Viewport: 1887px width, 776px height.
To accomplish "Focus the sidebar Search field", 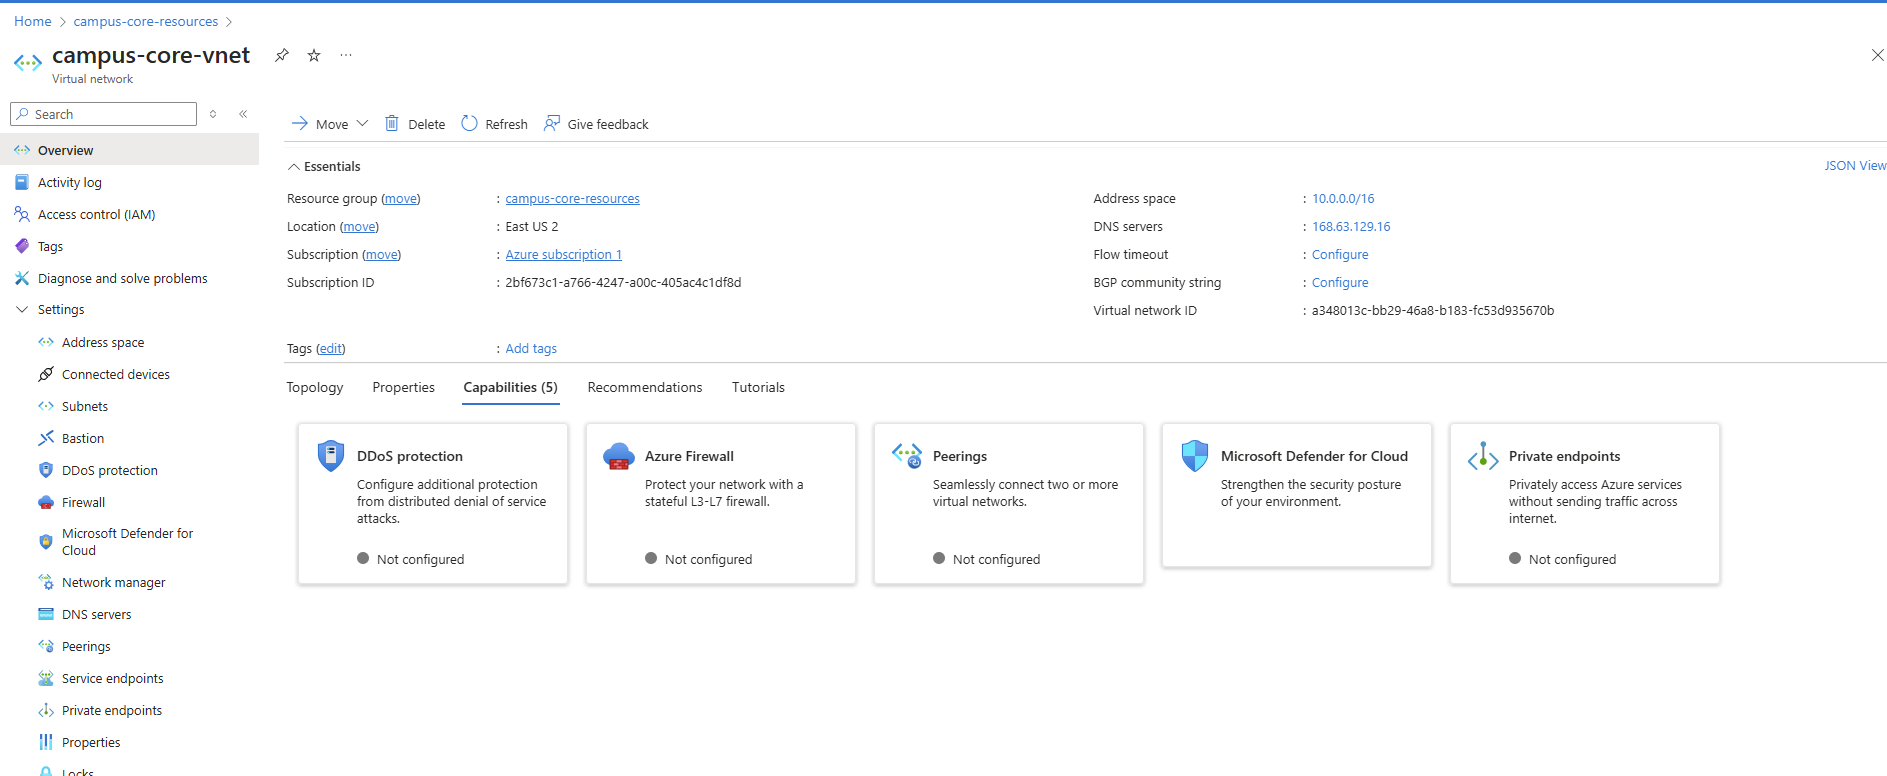I will (103, 114).
